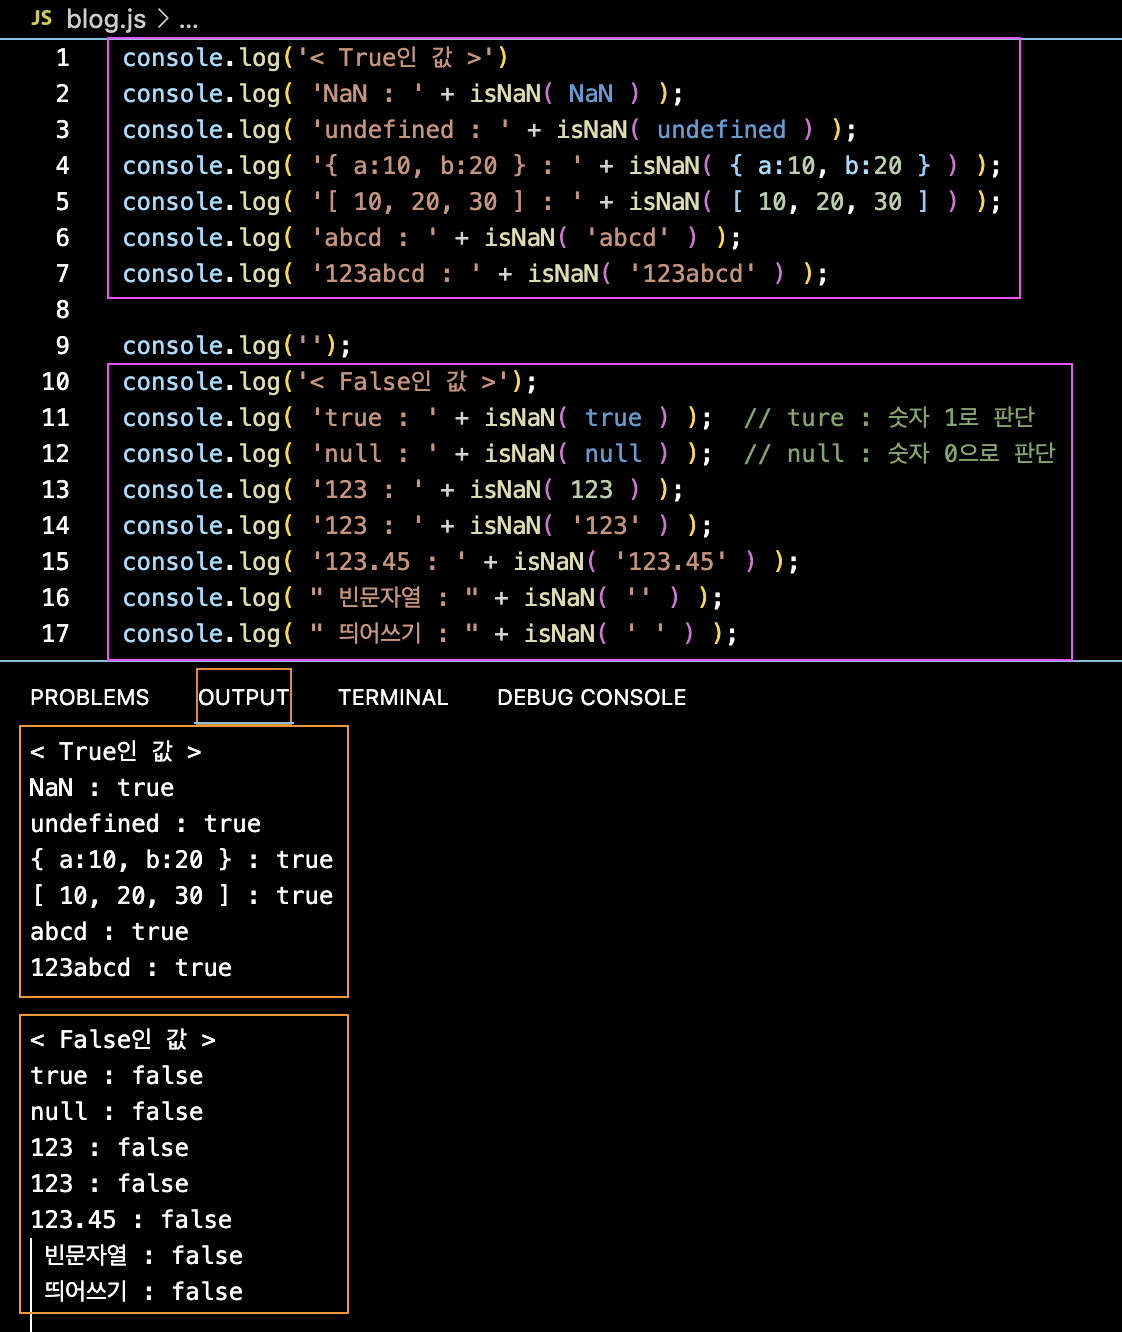Click '[ 10, 20, 30 ] : ' string on line 5
1122x1332 pixels.
tap(447, 202)
